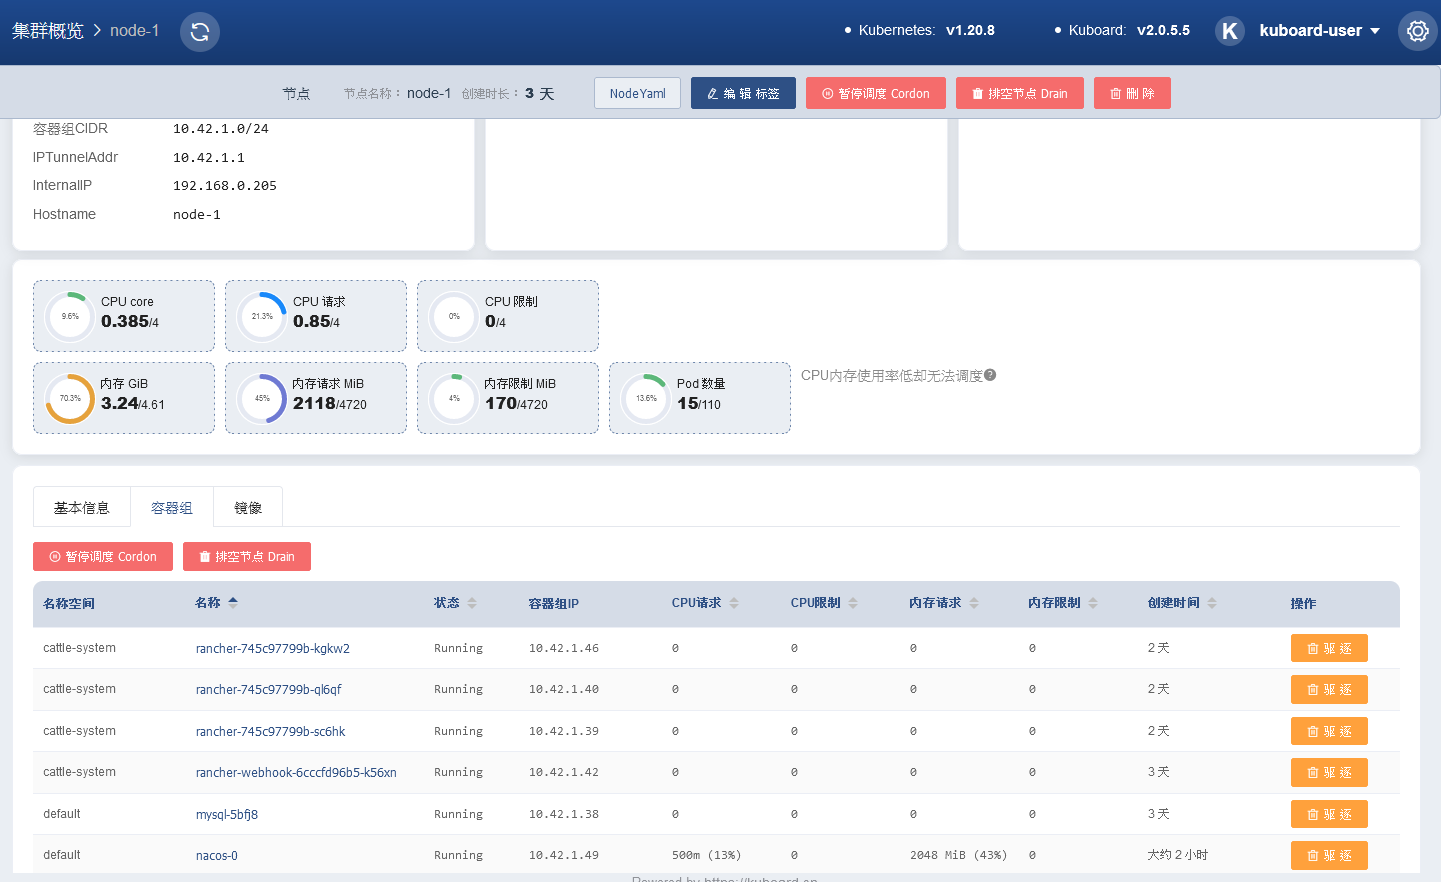Click the node-1 breadcrumb text
The width and height of the screenshot is (1441, 882).
coord(135,31)
